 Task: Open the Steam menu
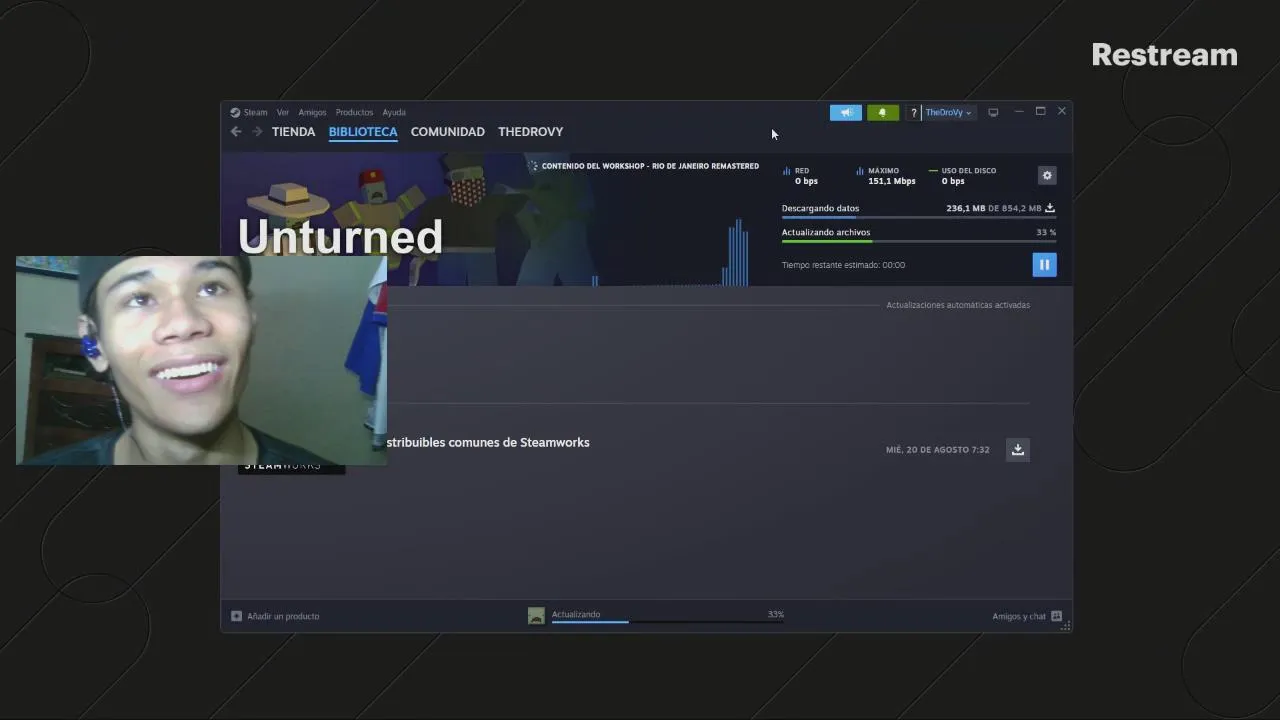click(249, 112)
